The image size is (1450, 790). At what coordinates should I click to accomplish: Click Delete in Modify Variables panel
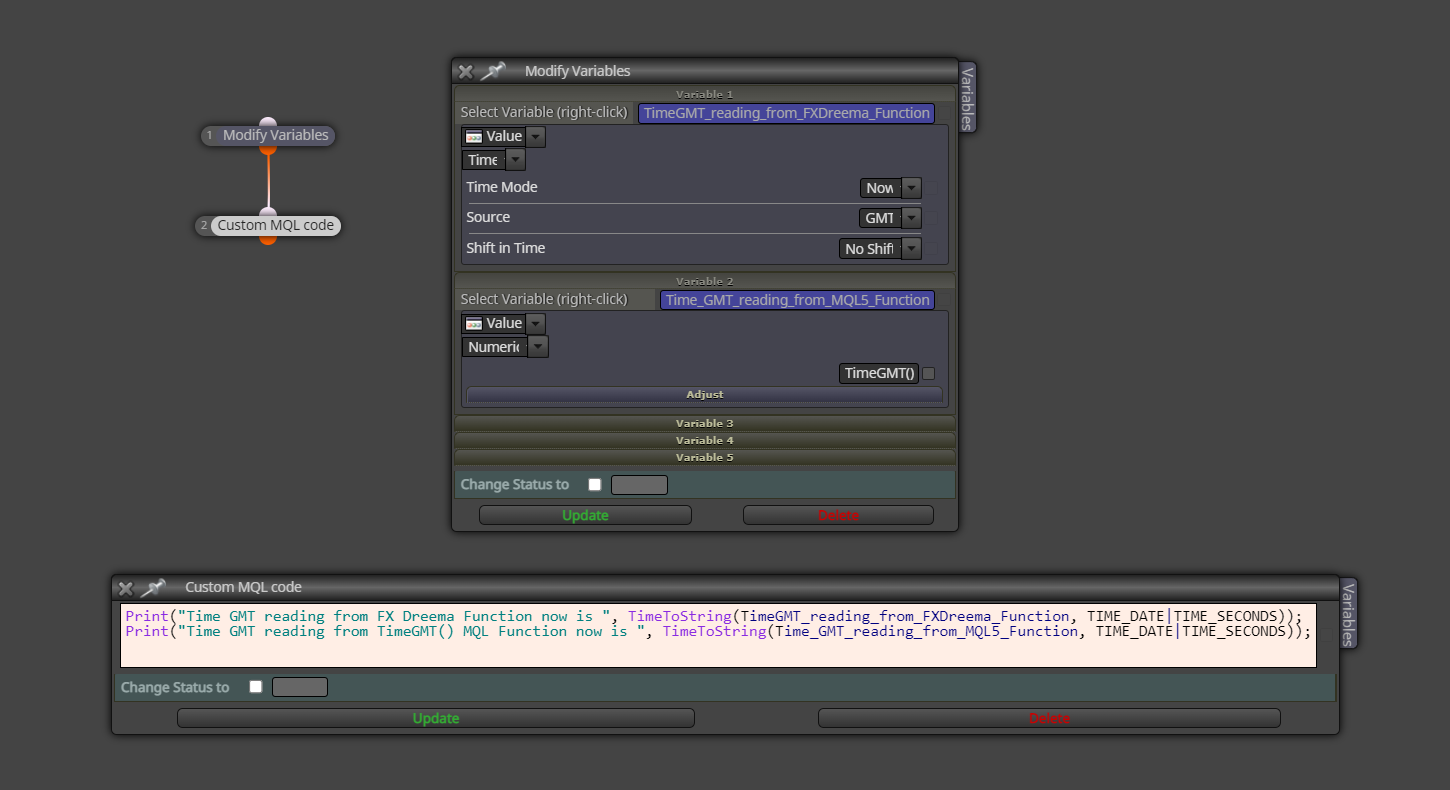click(x=838, y=515)
